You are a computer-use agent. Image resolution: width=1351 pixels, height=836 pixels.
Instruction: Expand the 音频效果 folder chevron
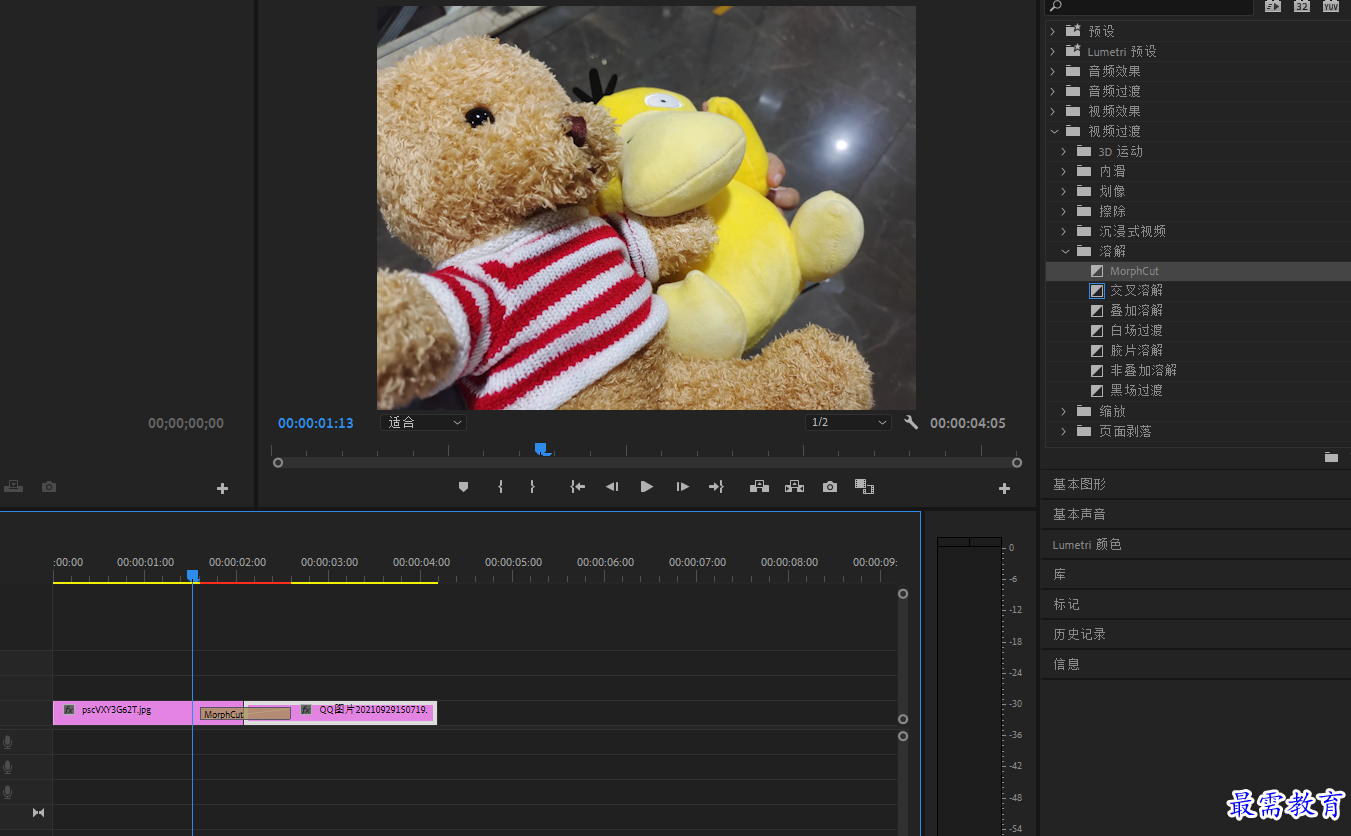click(1053, 71)
